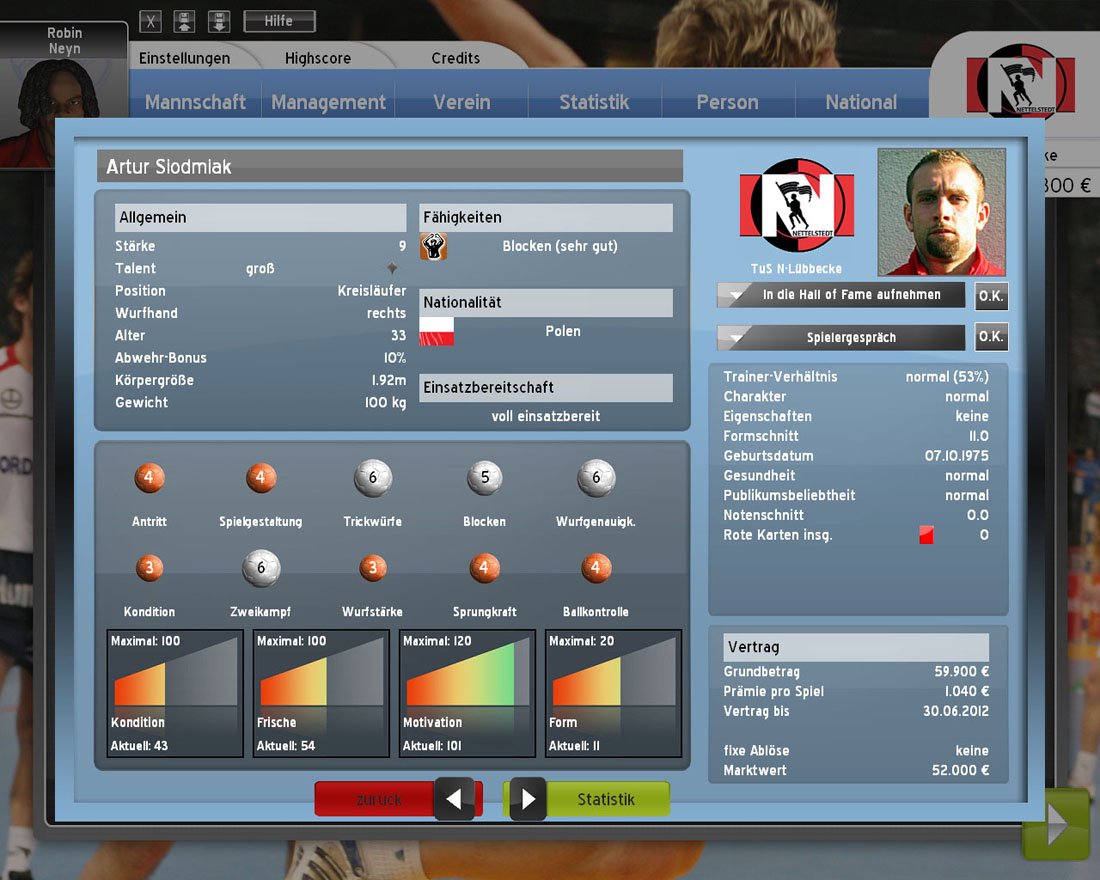Click the TuS N-Lübbecke club logo in player panel
The width and height of the screenshot is (1100, 880).
pos(796,207)
